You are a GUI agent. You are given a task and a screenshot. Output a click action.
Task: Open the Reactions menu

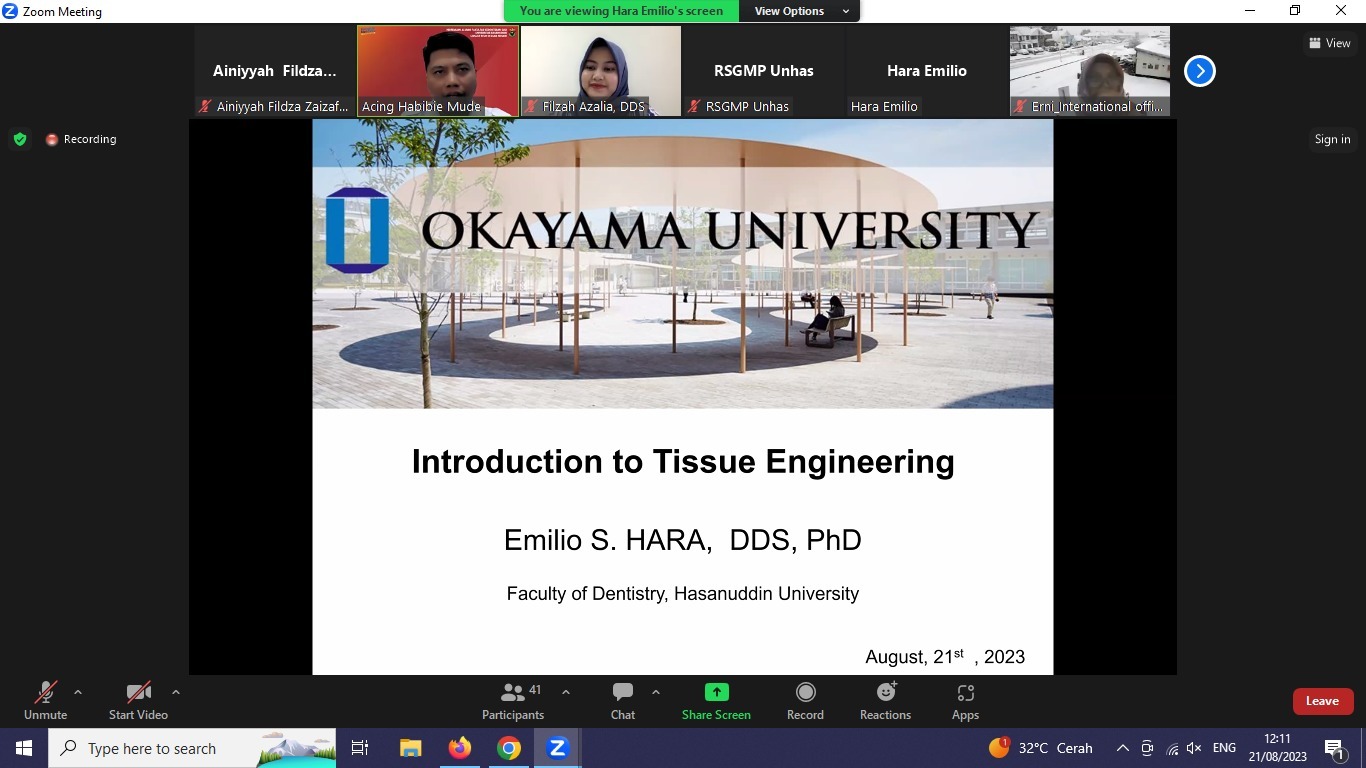tap(885, 701)
